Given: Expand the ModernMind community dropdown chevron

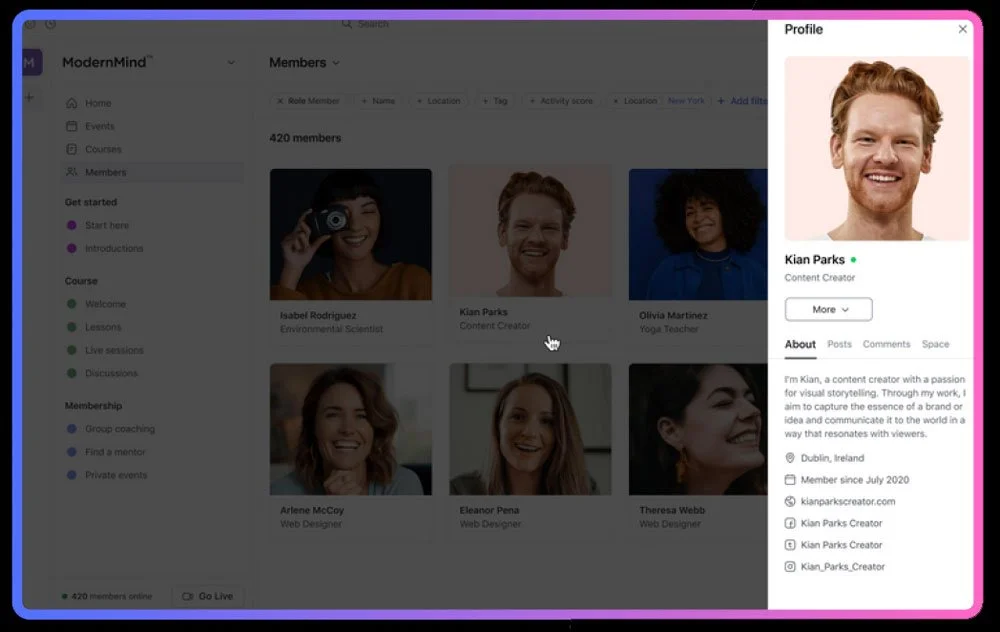Looking at the screenshot, I should point(231,62).
